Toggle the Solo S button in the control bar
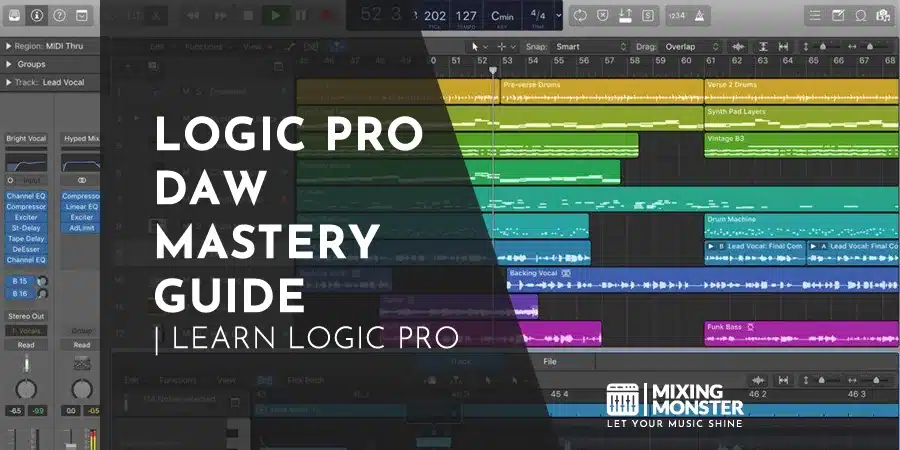This screenshot has width=900, height=450. coord(649,15)
